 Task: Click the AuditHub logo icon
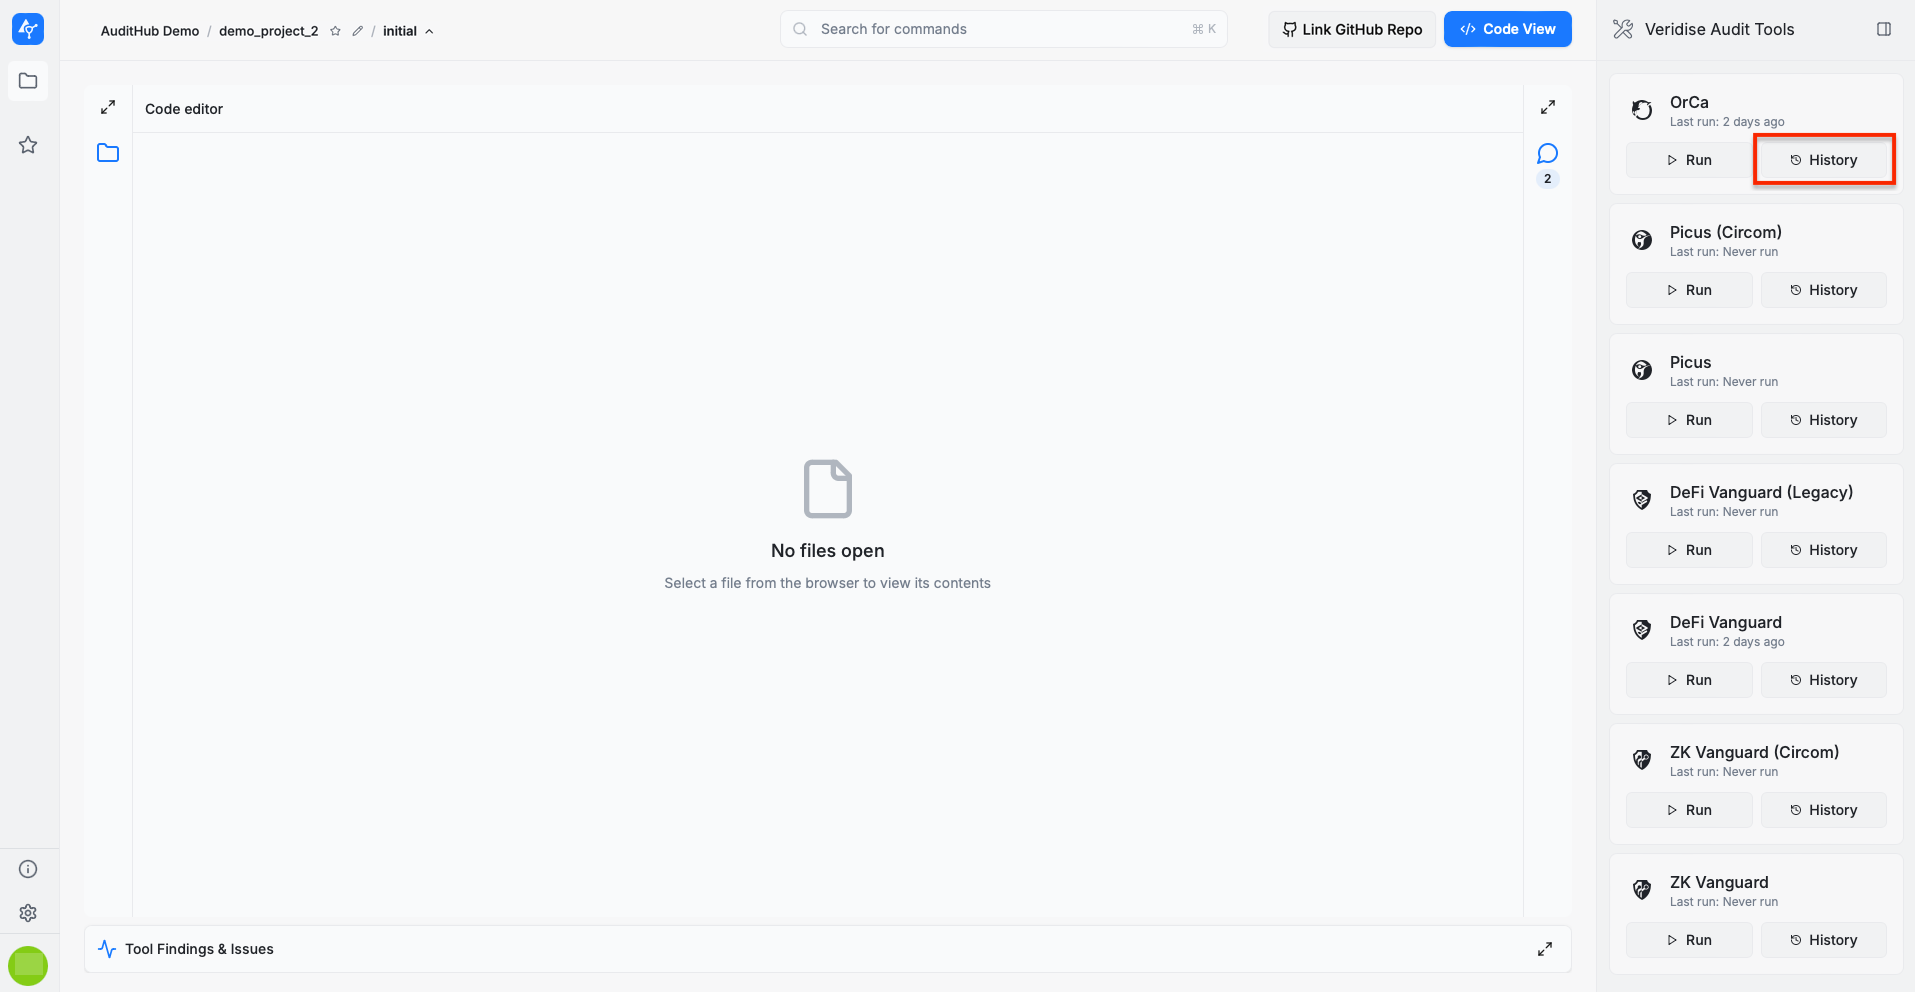[28, 29]
